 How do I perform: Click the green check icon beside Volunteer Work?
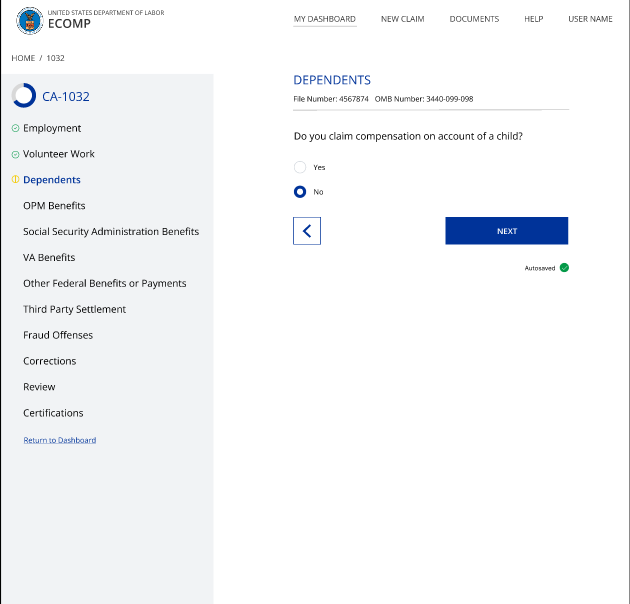point(15,154)
